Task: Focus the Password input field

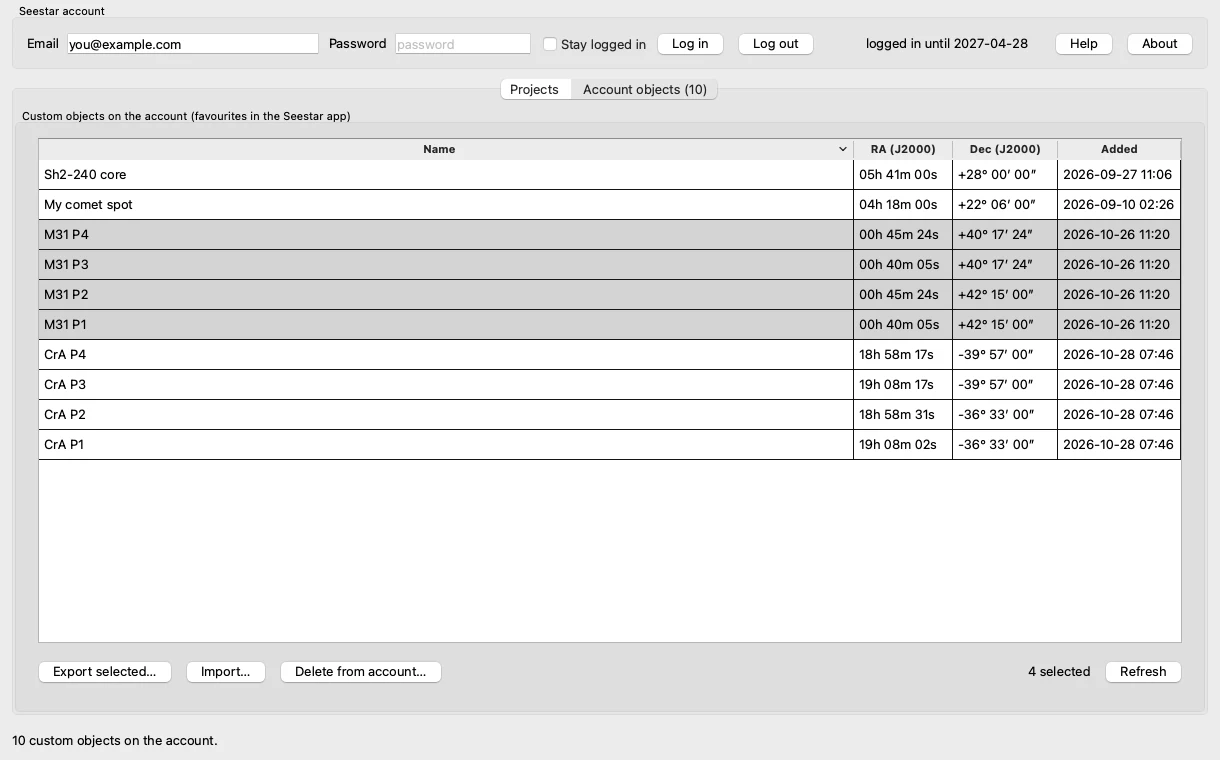Action: [x=463, y=44]
